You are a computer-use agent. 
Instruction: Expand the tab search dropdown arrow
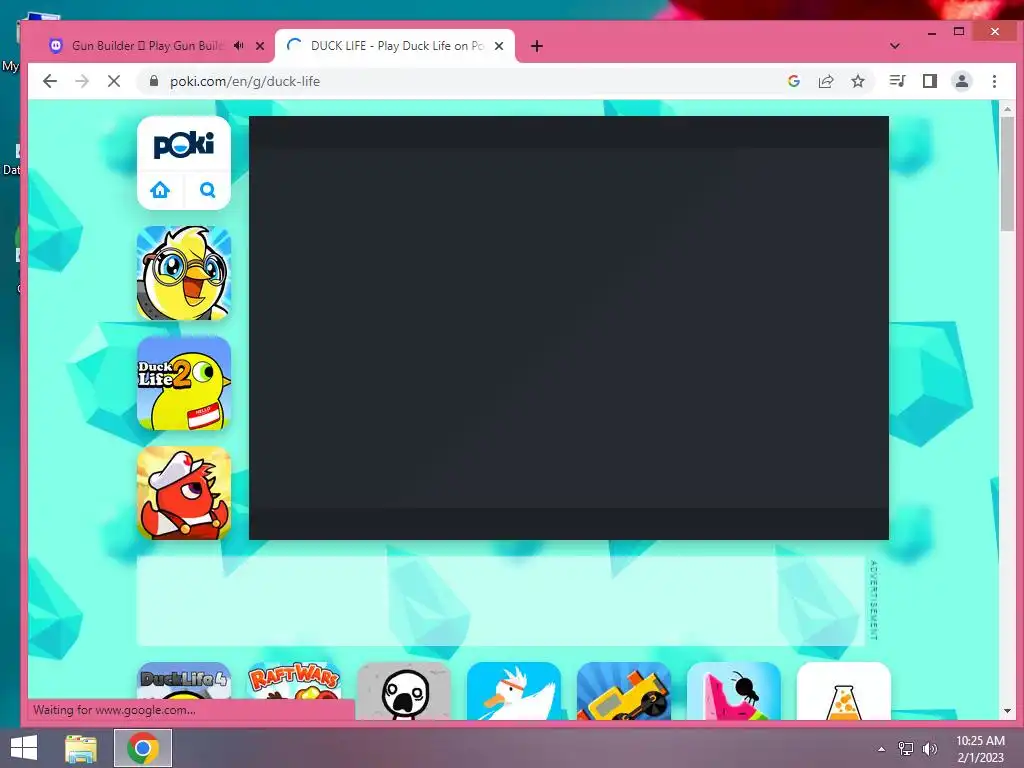click(x=895, y=46)
